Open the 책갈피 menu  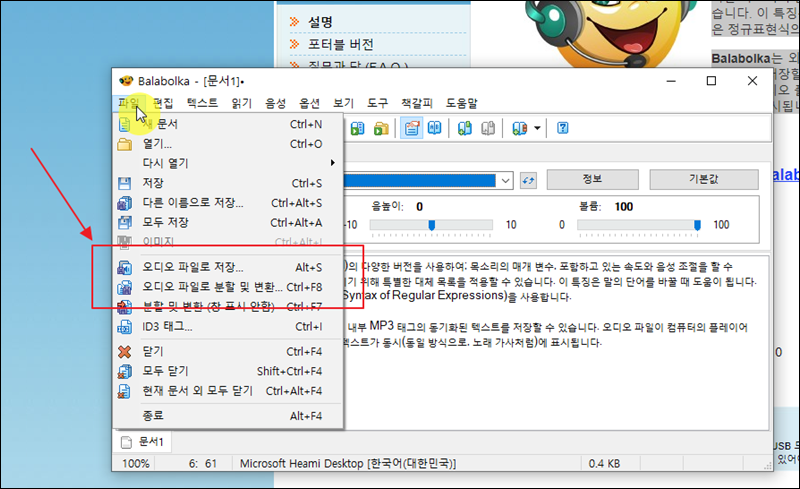pyautogui.click(x=417, y=103)
